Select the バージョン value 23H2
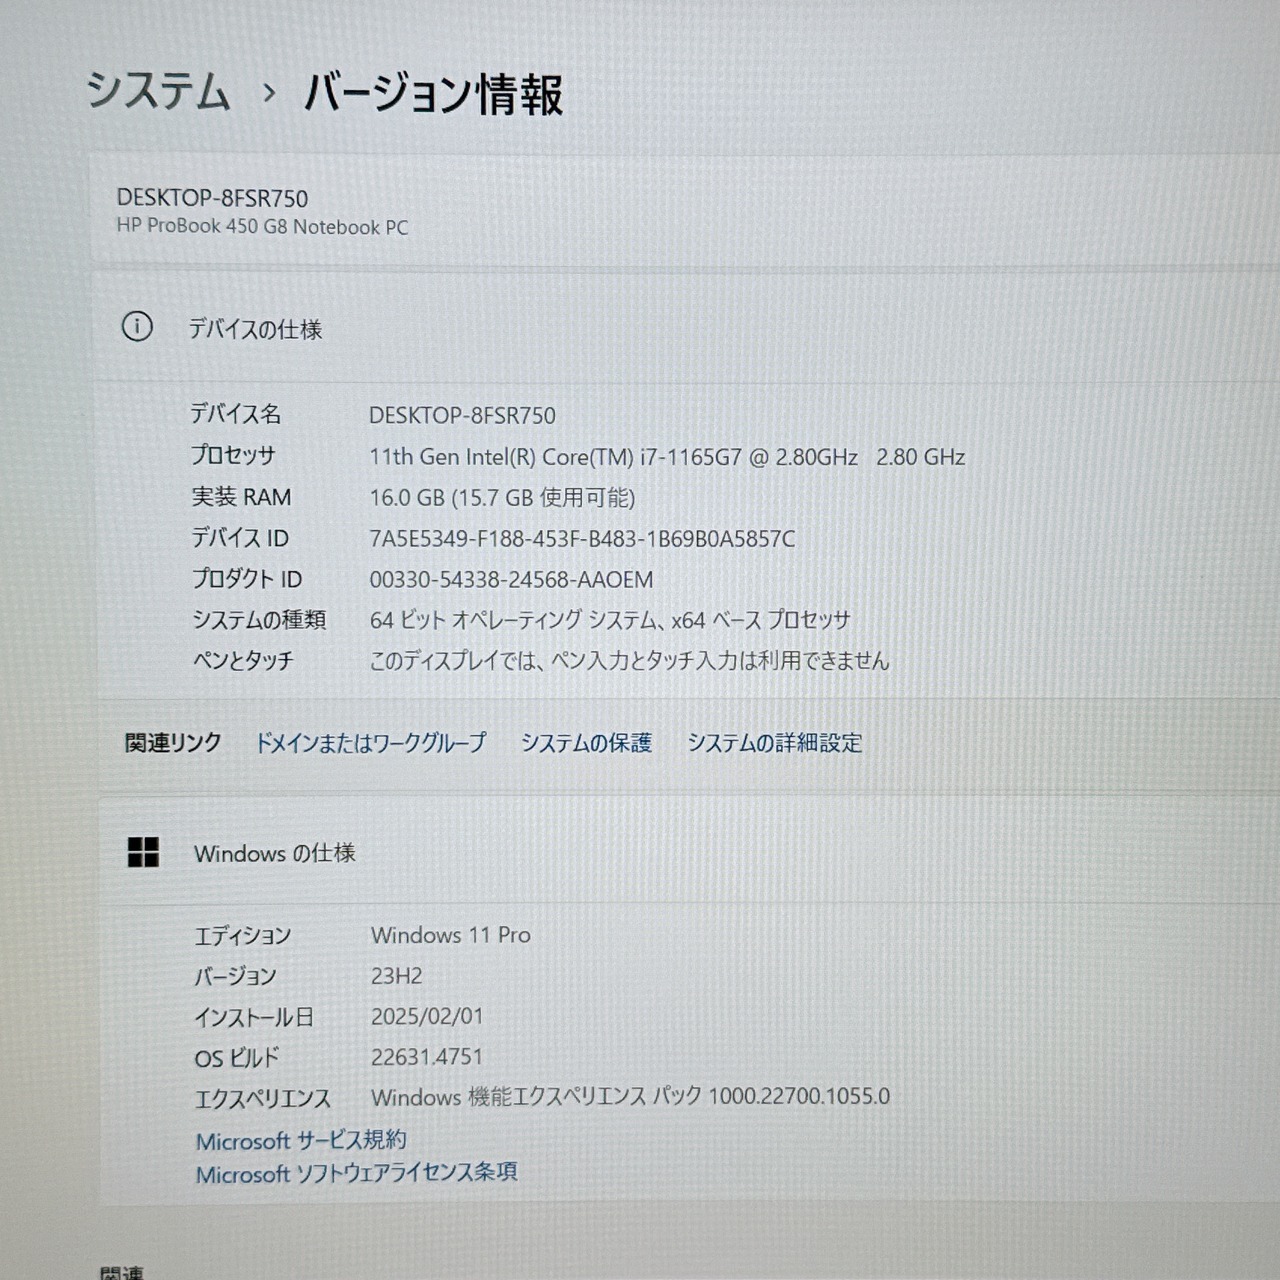The height and width of the screenshot is (1280, 1280). pyautogui.click(x=397, y=976)
